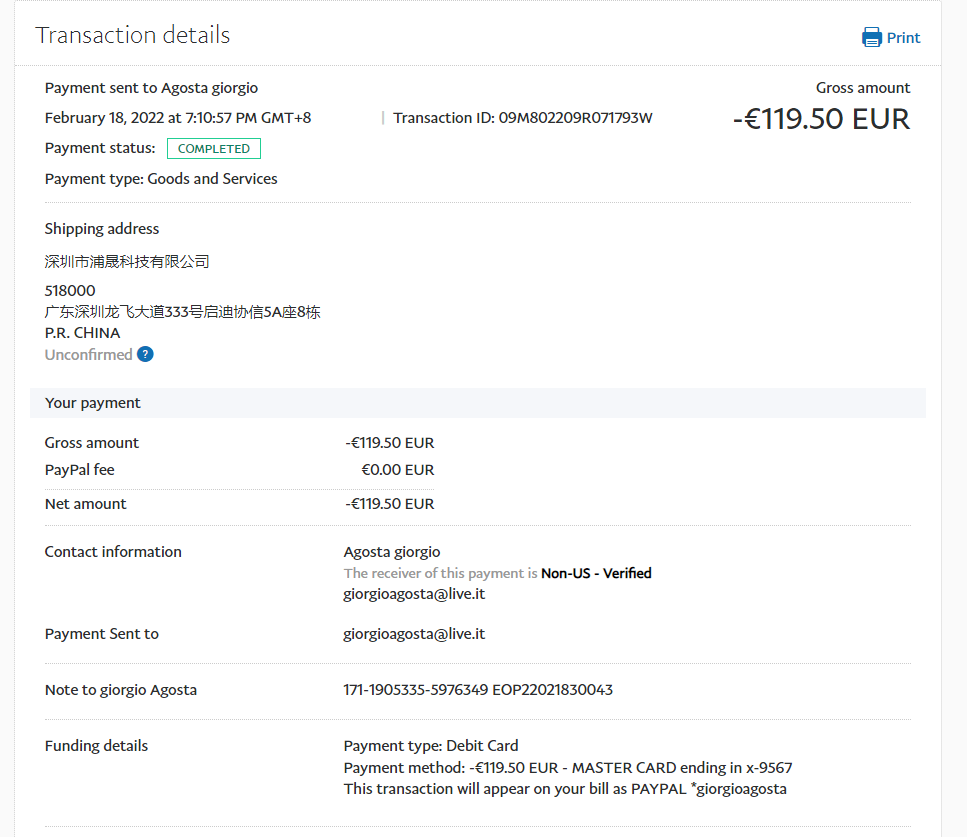The image size is (967, 837).
Task: Click the Net amount value
Action: coord(390,504)
